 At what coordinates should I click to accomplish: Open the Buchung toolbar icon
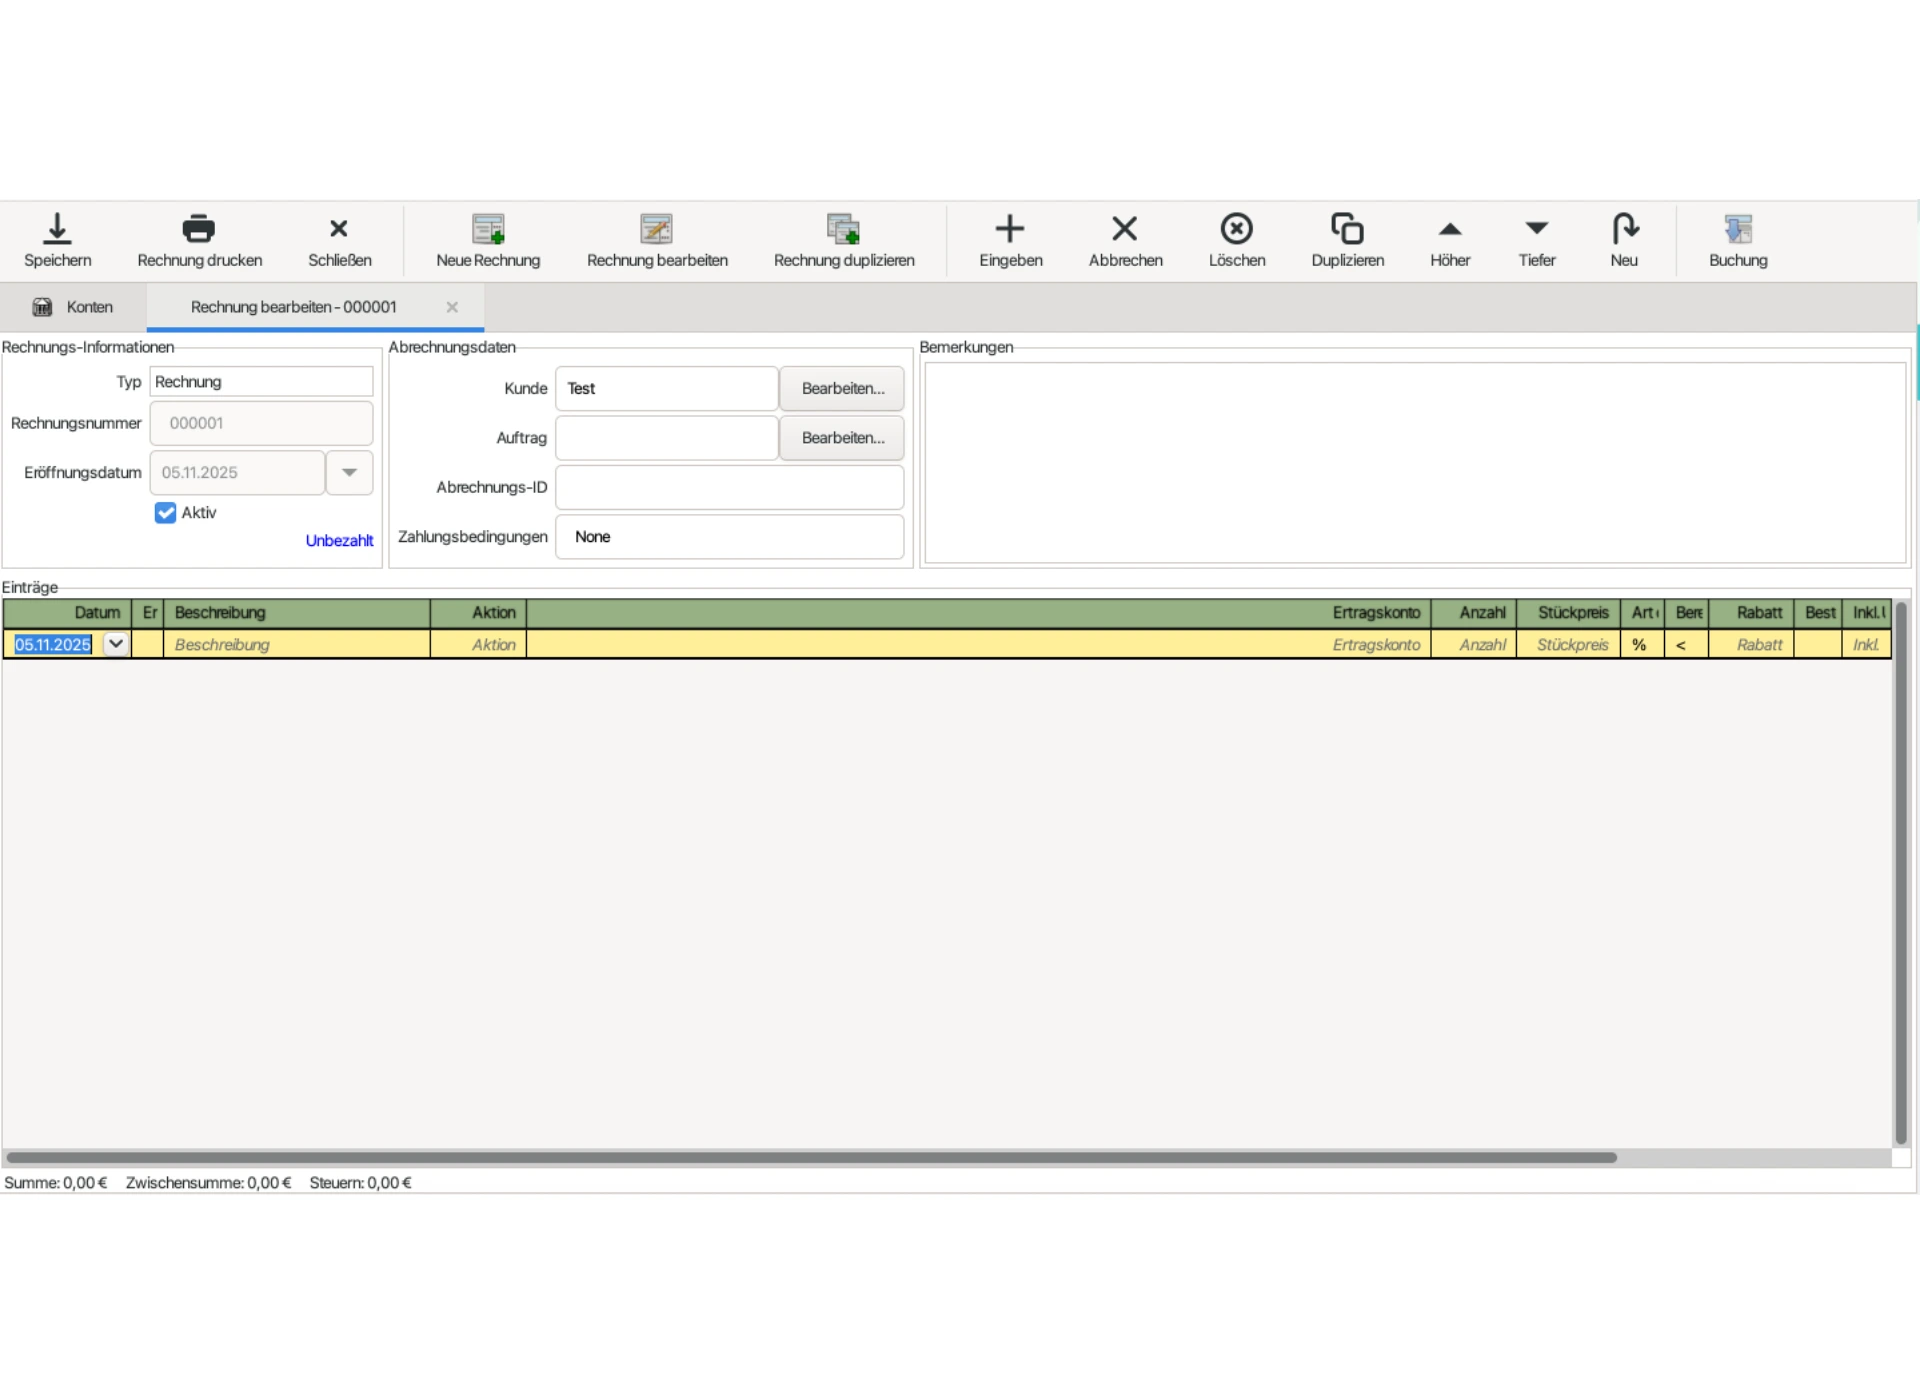[1738, 240]
